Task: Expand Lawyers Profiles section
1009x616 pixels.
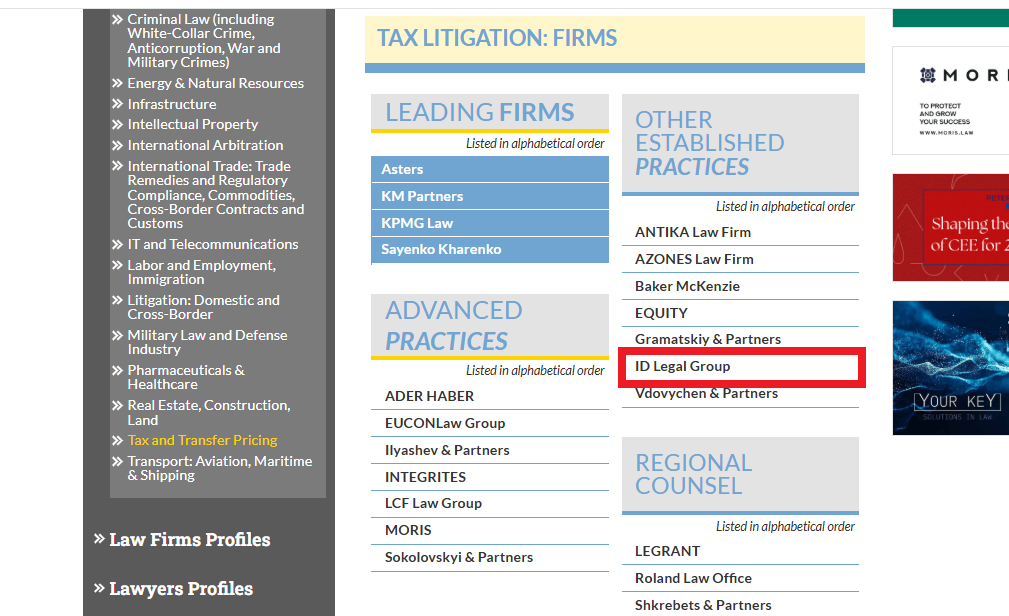Action: click(181, 588)
